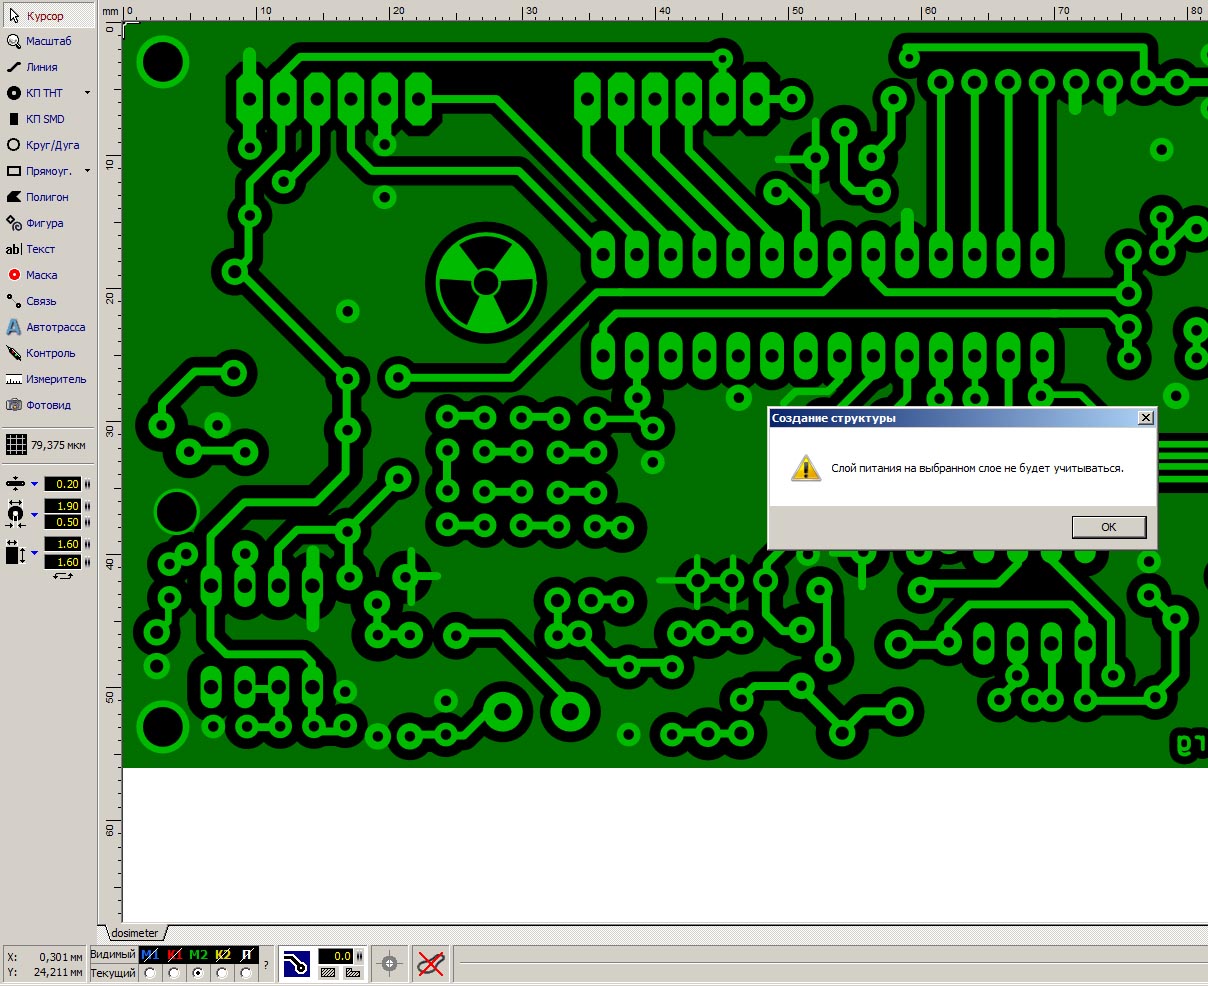This screenshot has width=1208, height=986.
Task: Toggle visibility of layer K2
Action: (x=223, y=955)
